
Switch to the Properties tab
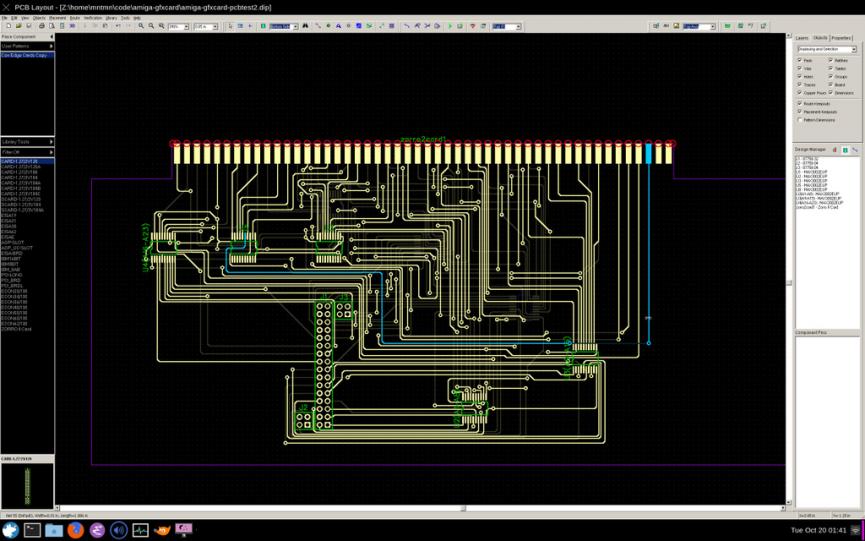click(843, 38)
